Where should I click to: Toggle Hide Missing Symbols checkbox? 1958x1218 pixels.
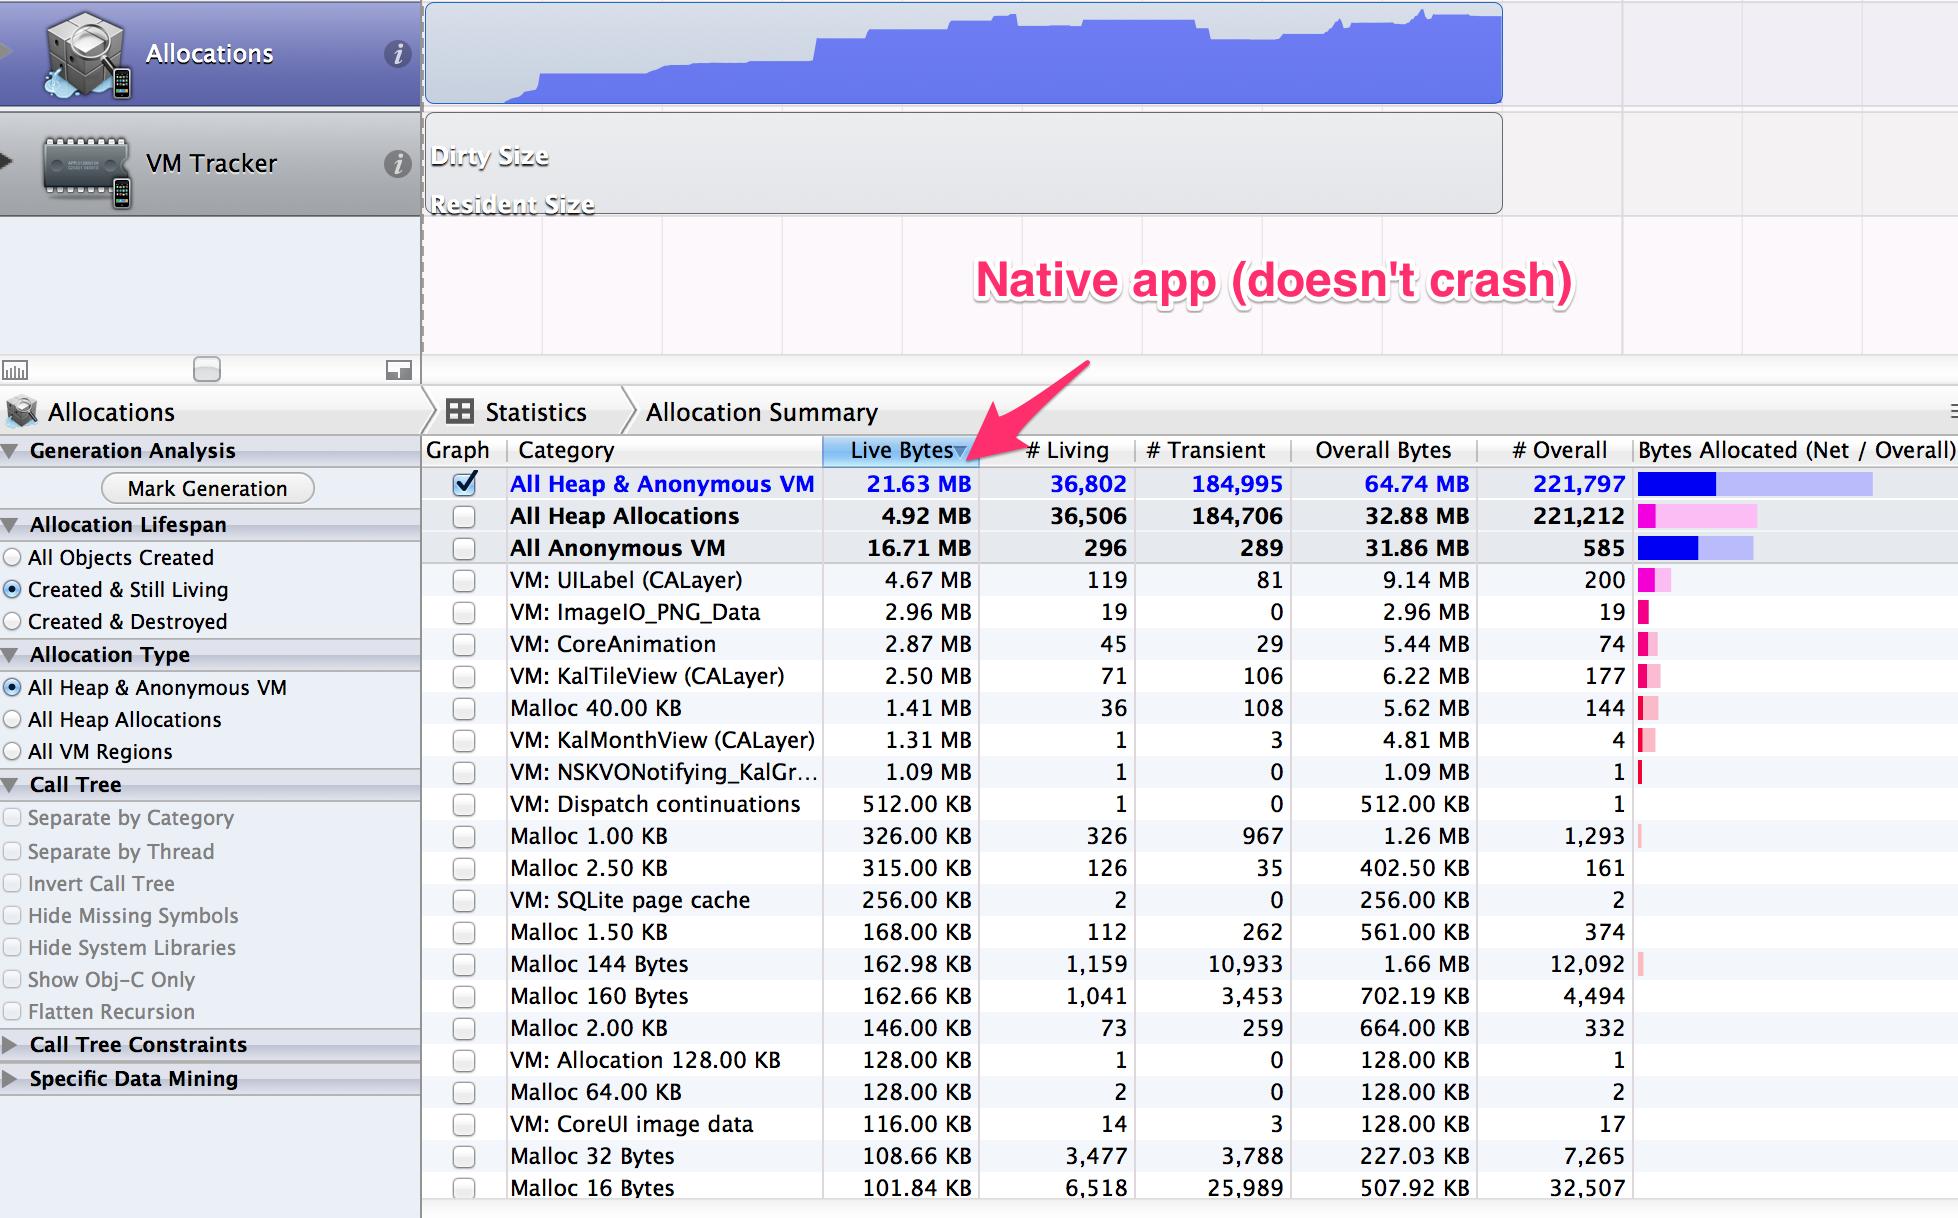point(12,916)
